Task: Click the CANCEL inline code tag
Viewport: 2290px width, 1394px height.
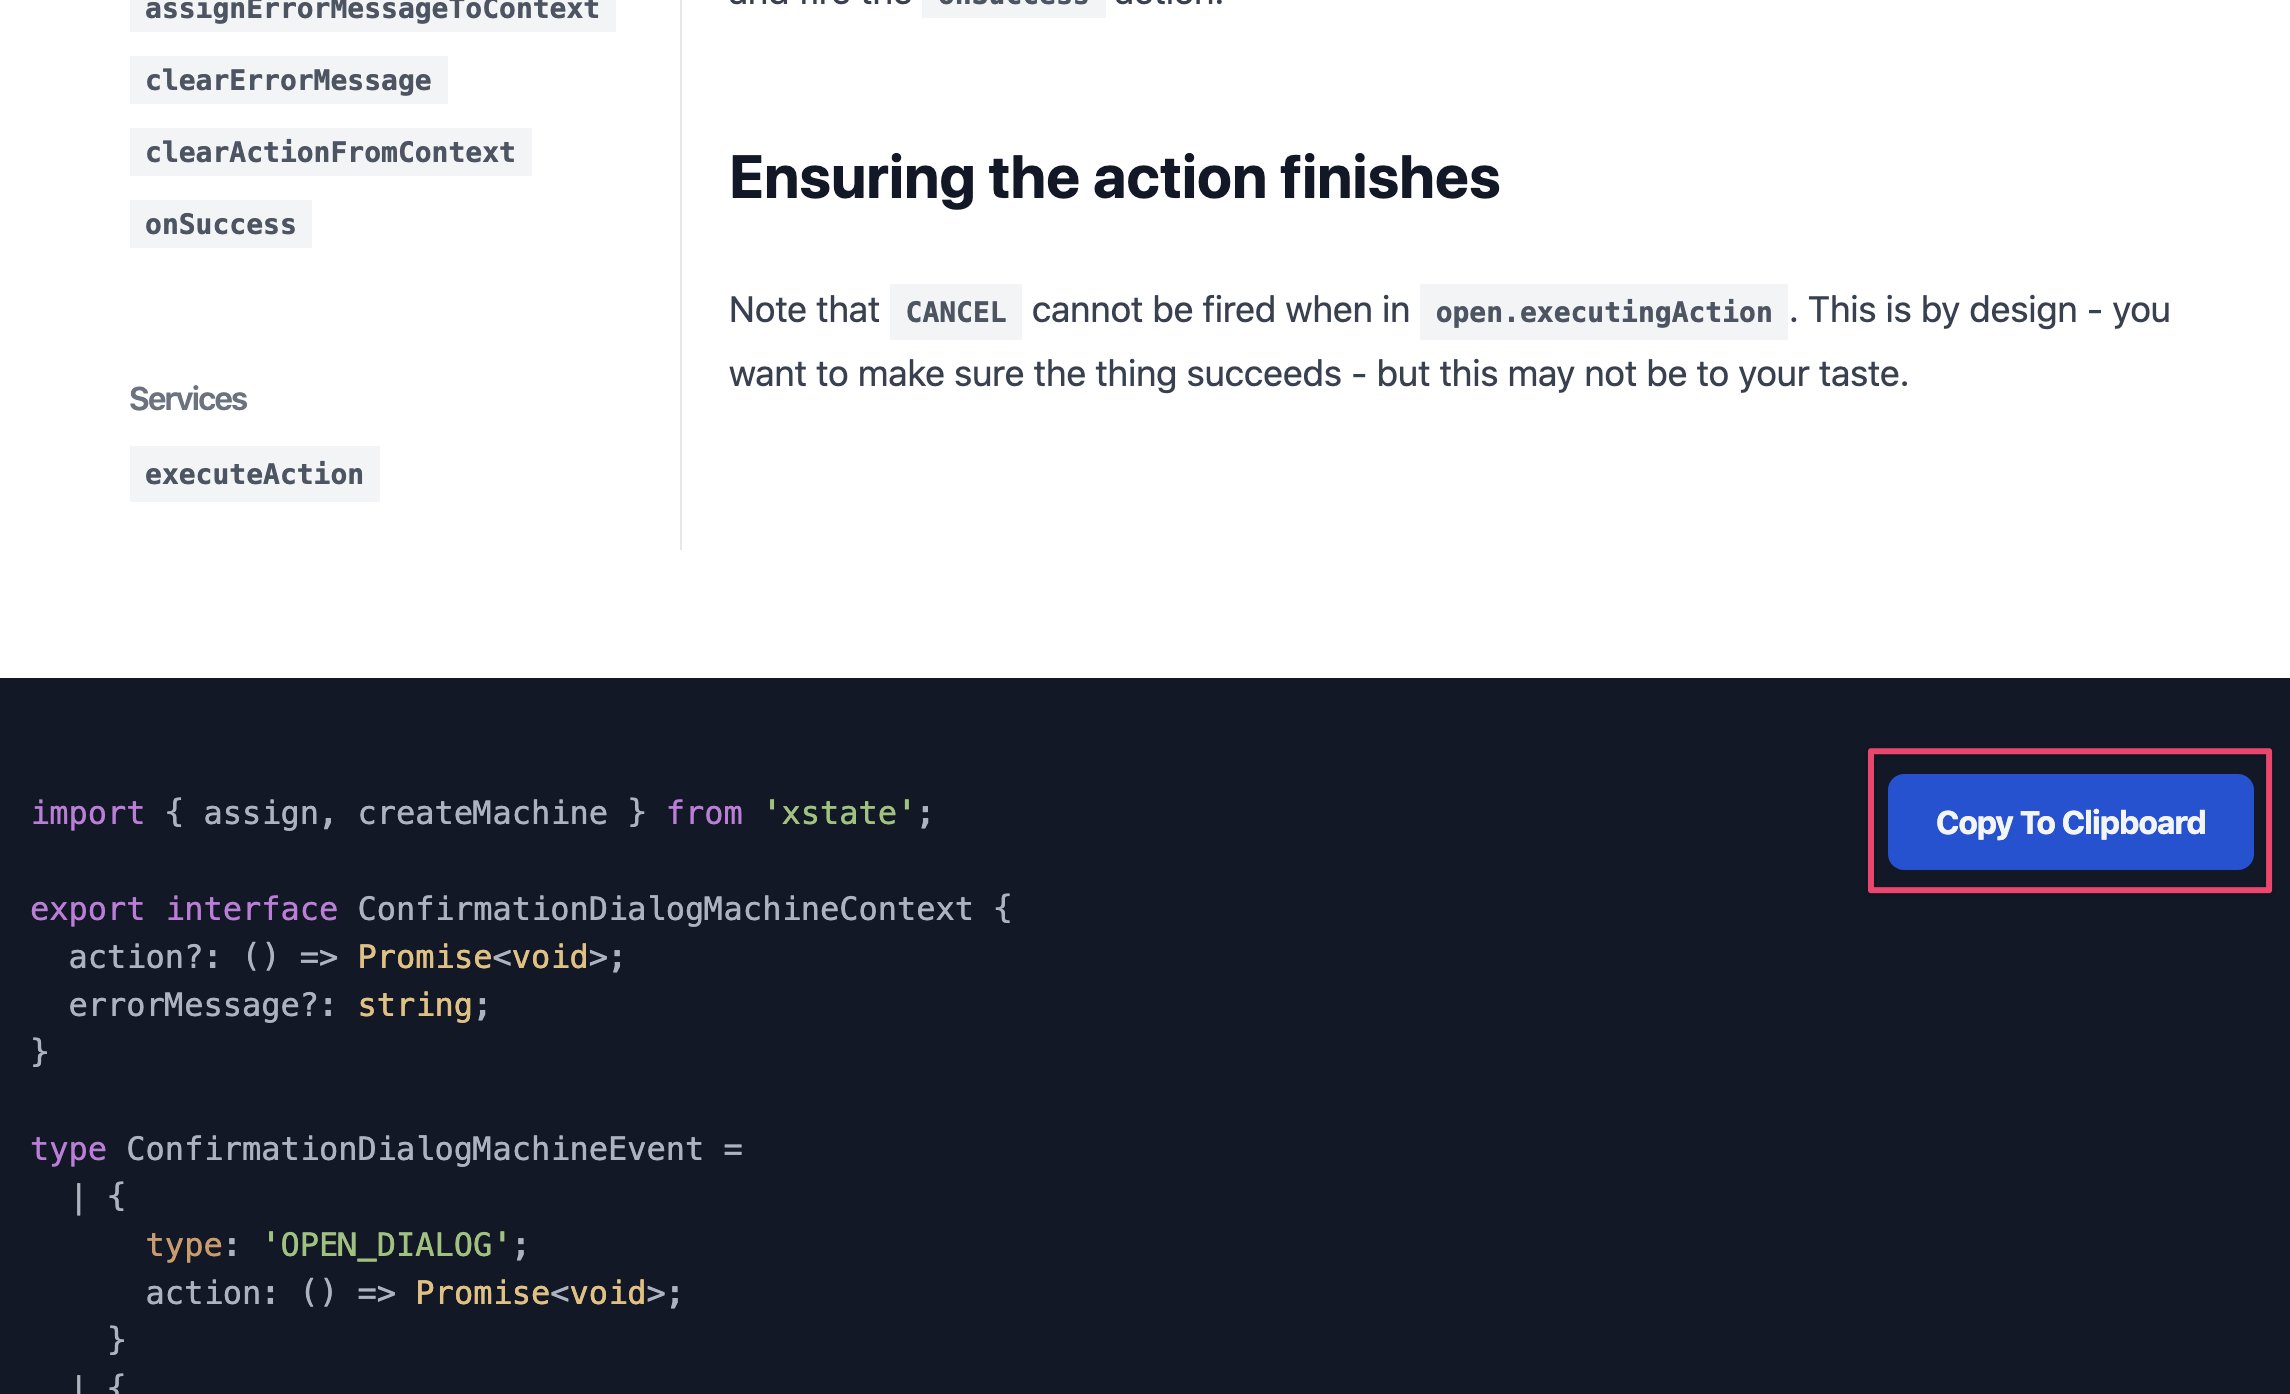Action: pos(955,312)
